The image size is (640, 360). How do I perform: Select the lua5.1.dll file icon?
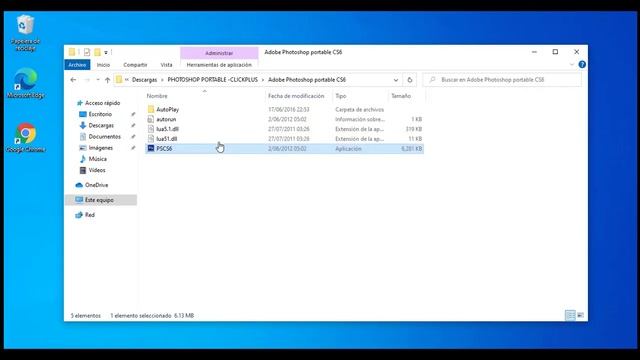(x=151, y=129)
